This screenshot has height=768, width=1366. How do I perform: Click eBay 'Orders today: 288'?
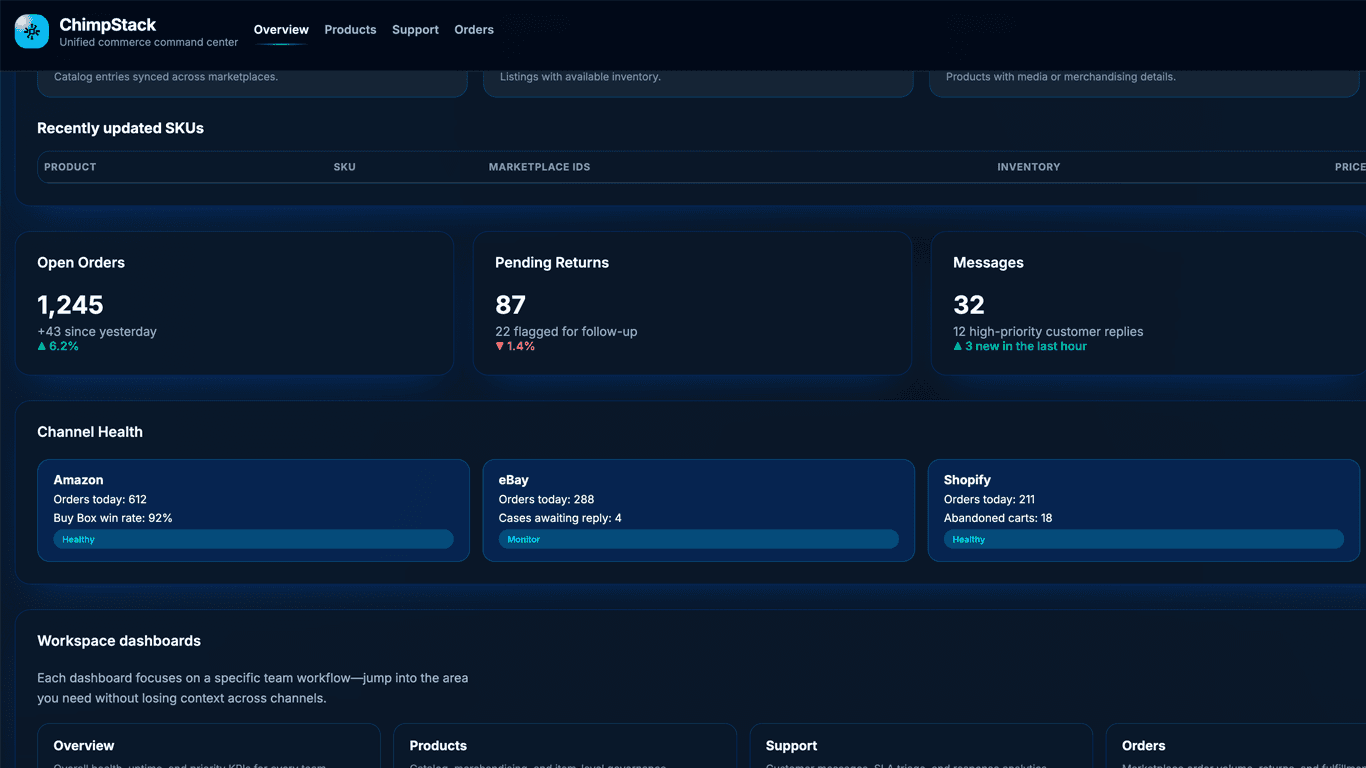[546, 499]
